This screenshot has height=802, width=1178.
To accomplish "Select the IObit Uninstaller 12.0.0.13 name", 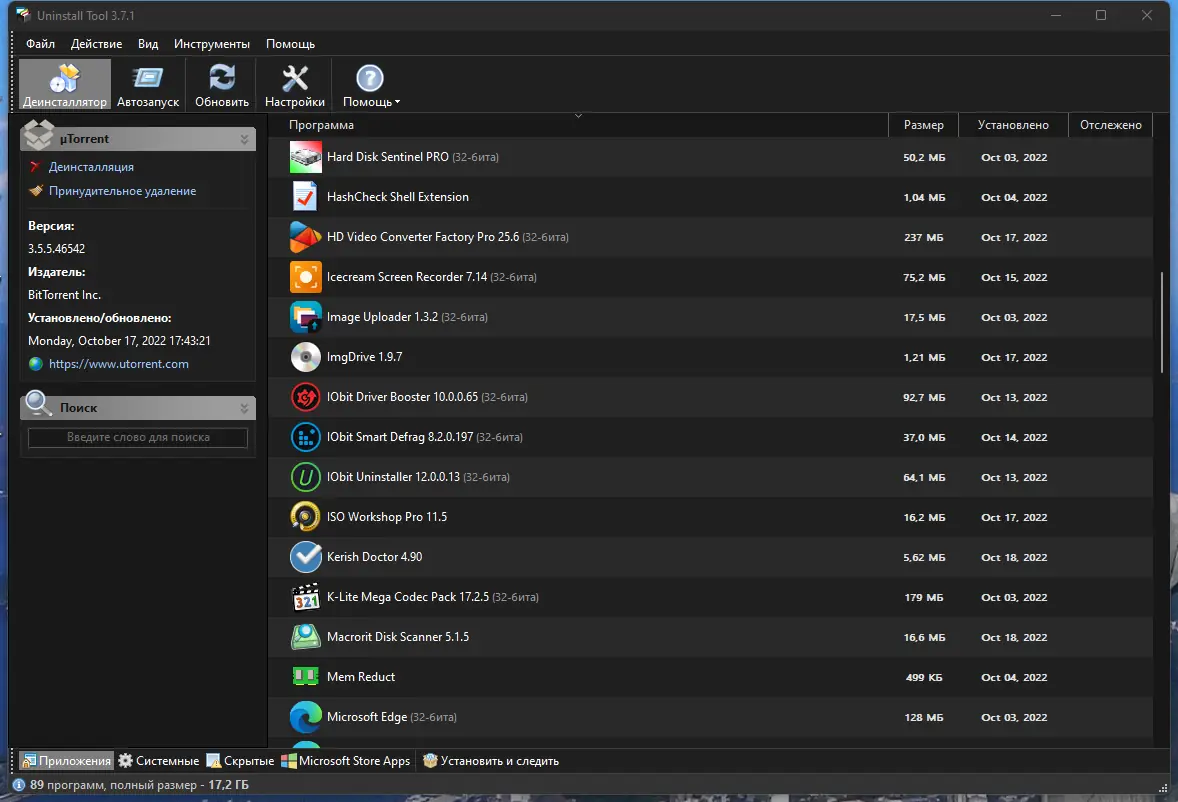I will [418, 477].
